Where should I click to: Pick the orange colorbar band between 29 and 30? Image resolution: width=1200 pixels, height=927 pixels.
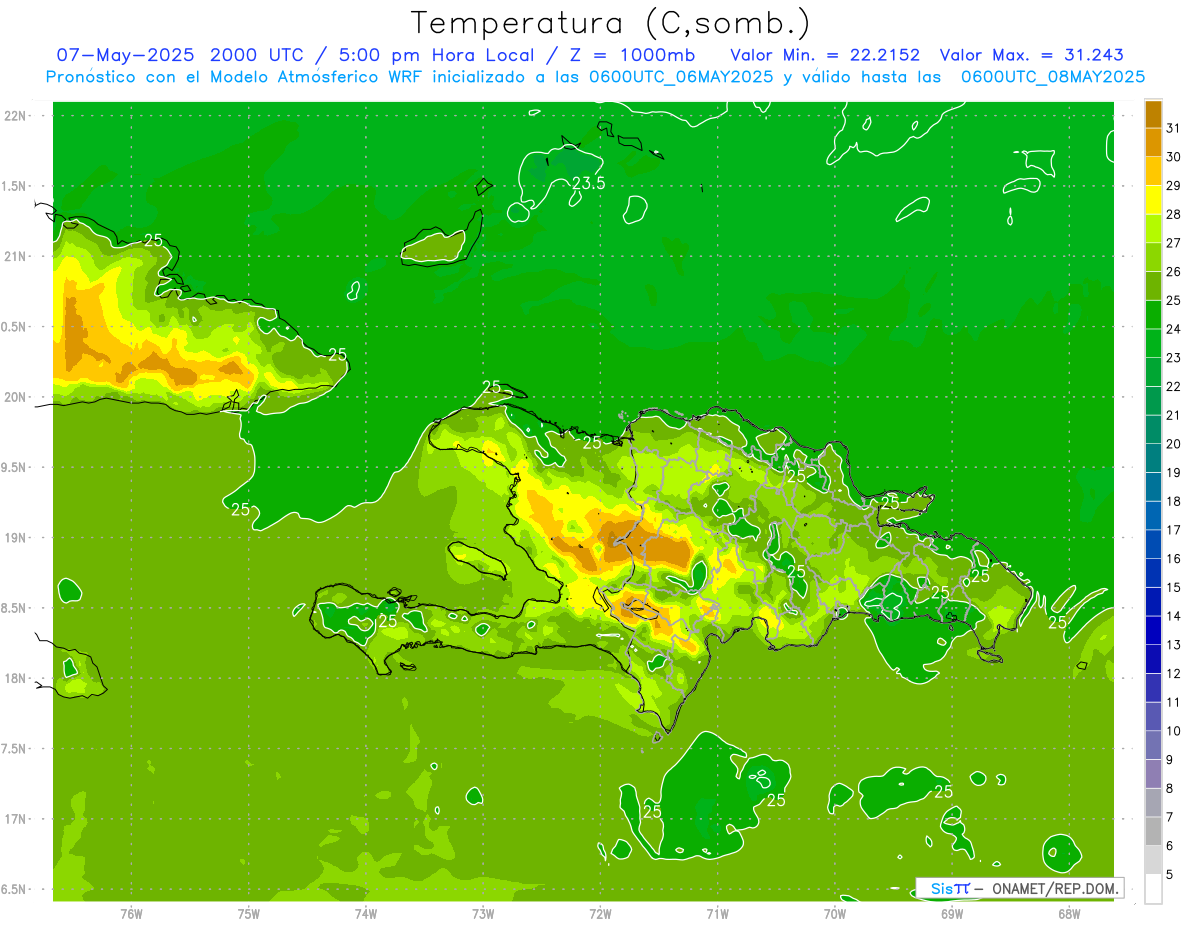point(1153,171)
